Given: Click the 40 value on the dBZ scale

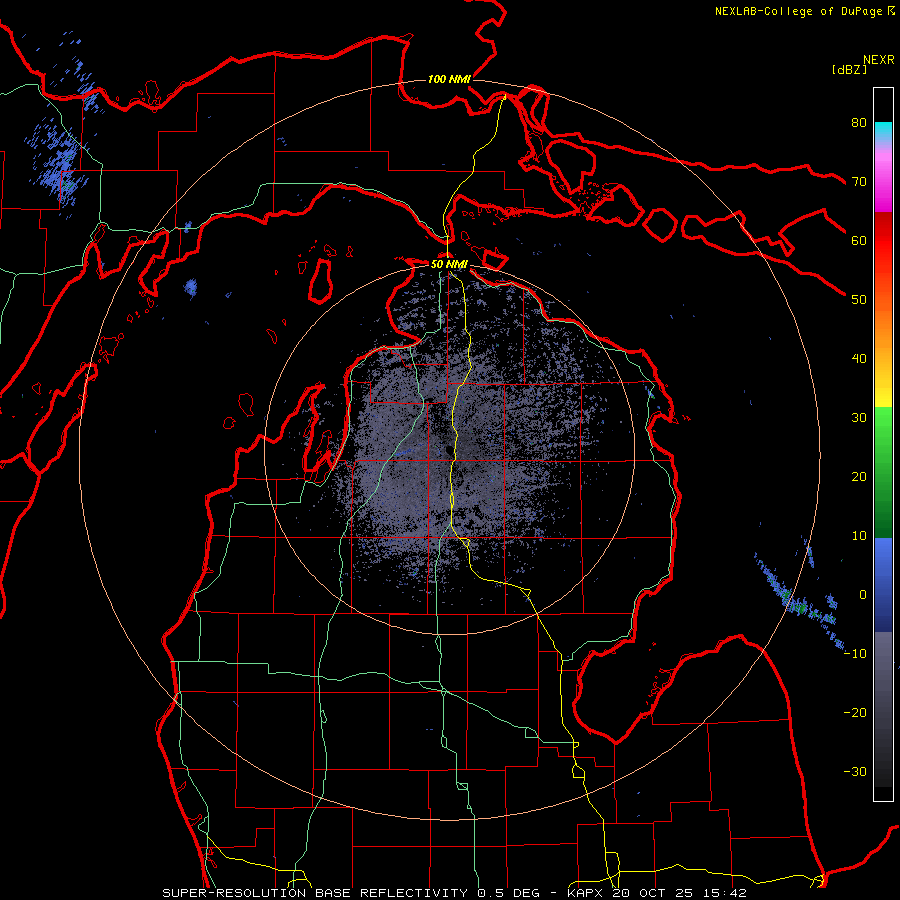Looking at the screenshot, I should point(859,359).
